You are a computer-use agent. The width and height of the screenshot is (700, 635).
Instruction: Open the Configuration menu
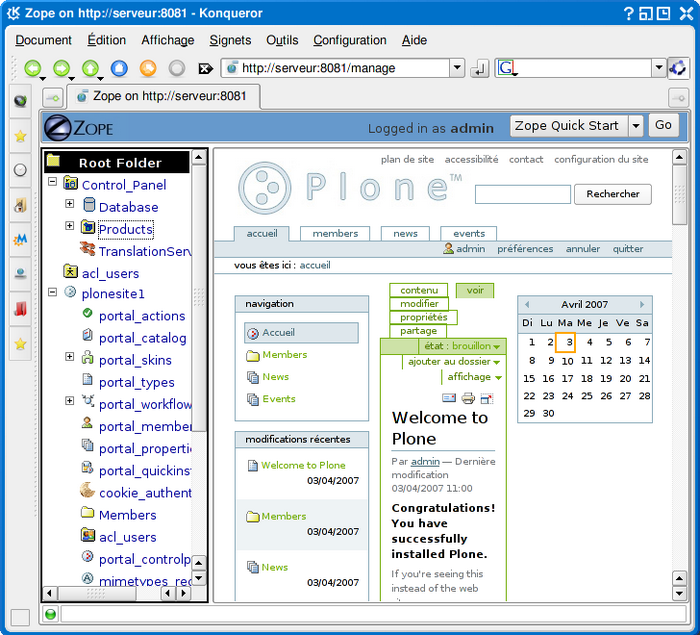coord(350,40)
